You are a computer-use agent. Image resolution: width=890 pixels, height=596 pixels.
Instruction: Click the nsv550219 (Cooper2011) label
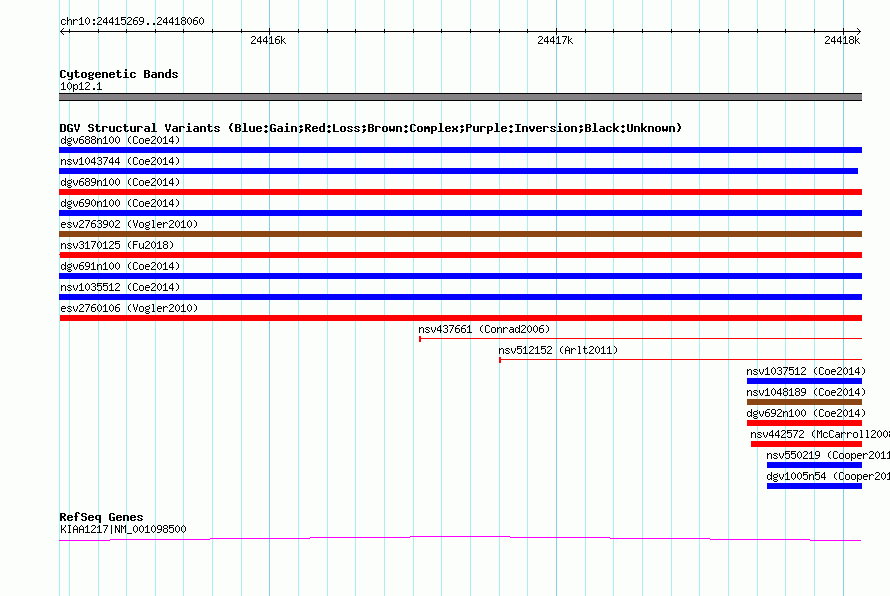828,455
